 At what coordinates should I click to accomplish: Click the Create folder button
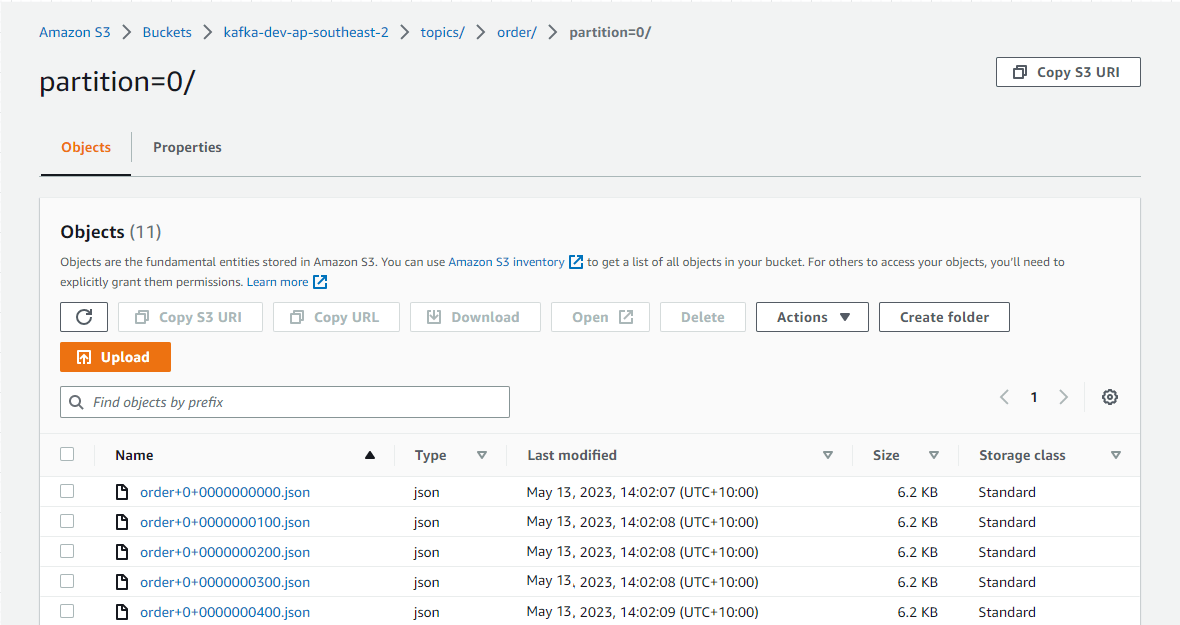click(944, 317)
